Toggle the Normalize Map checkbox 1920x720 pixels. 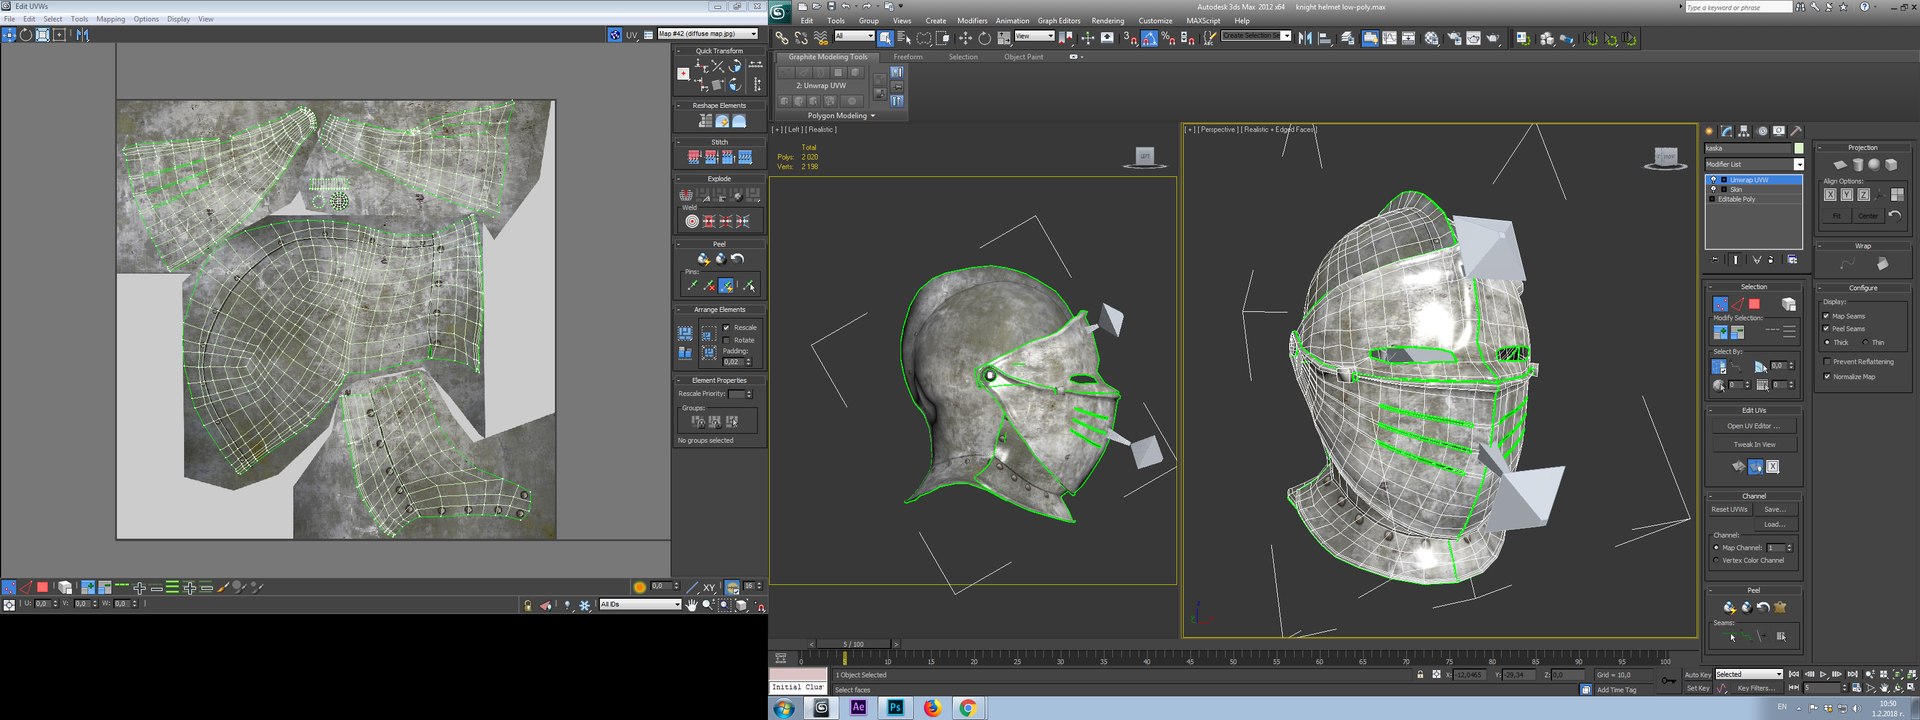pos(1827,376)
